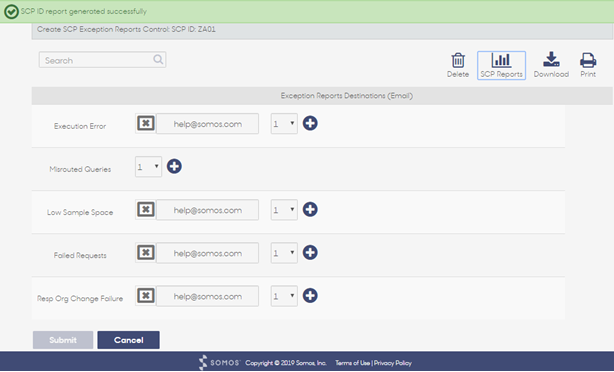Click the Download icon
This screenshot has height=372, width=614.
[551, 59]
